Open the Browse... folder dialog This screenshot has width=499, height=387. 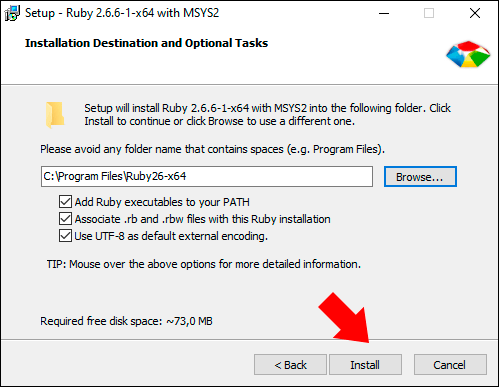click(x=420, y=177)
